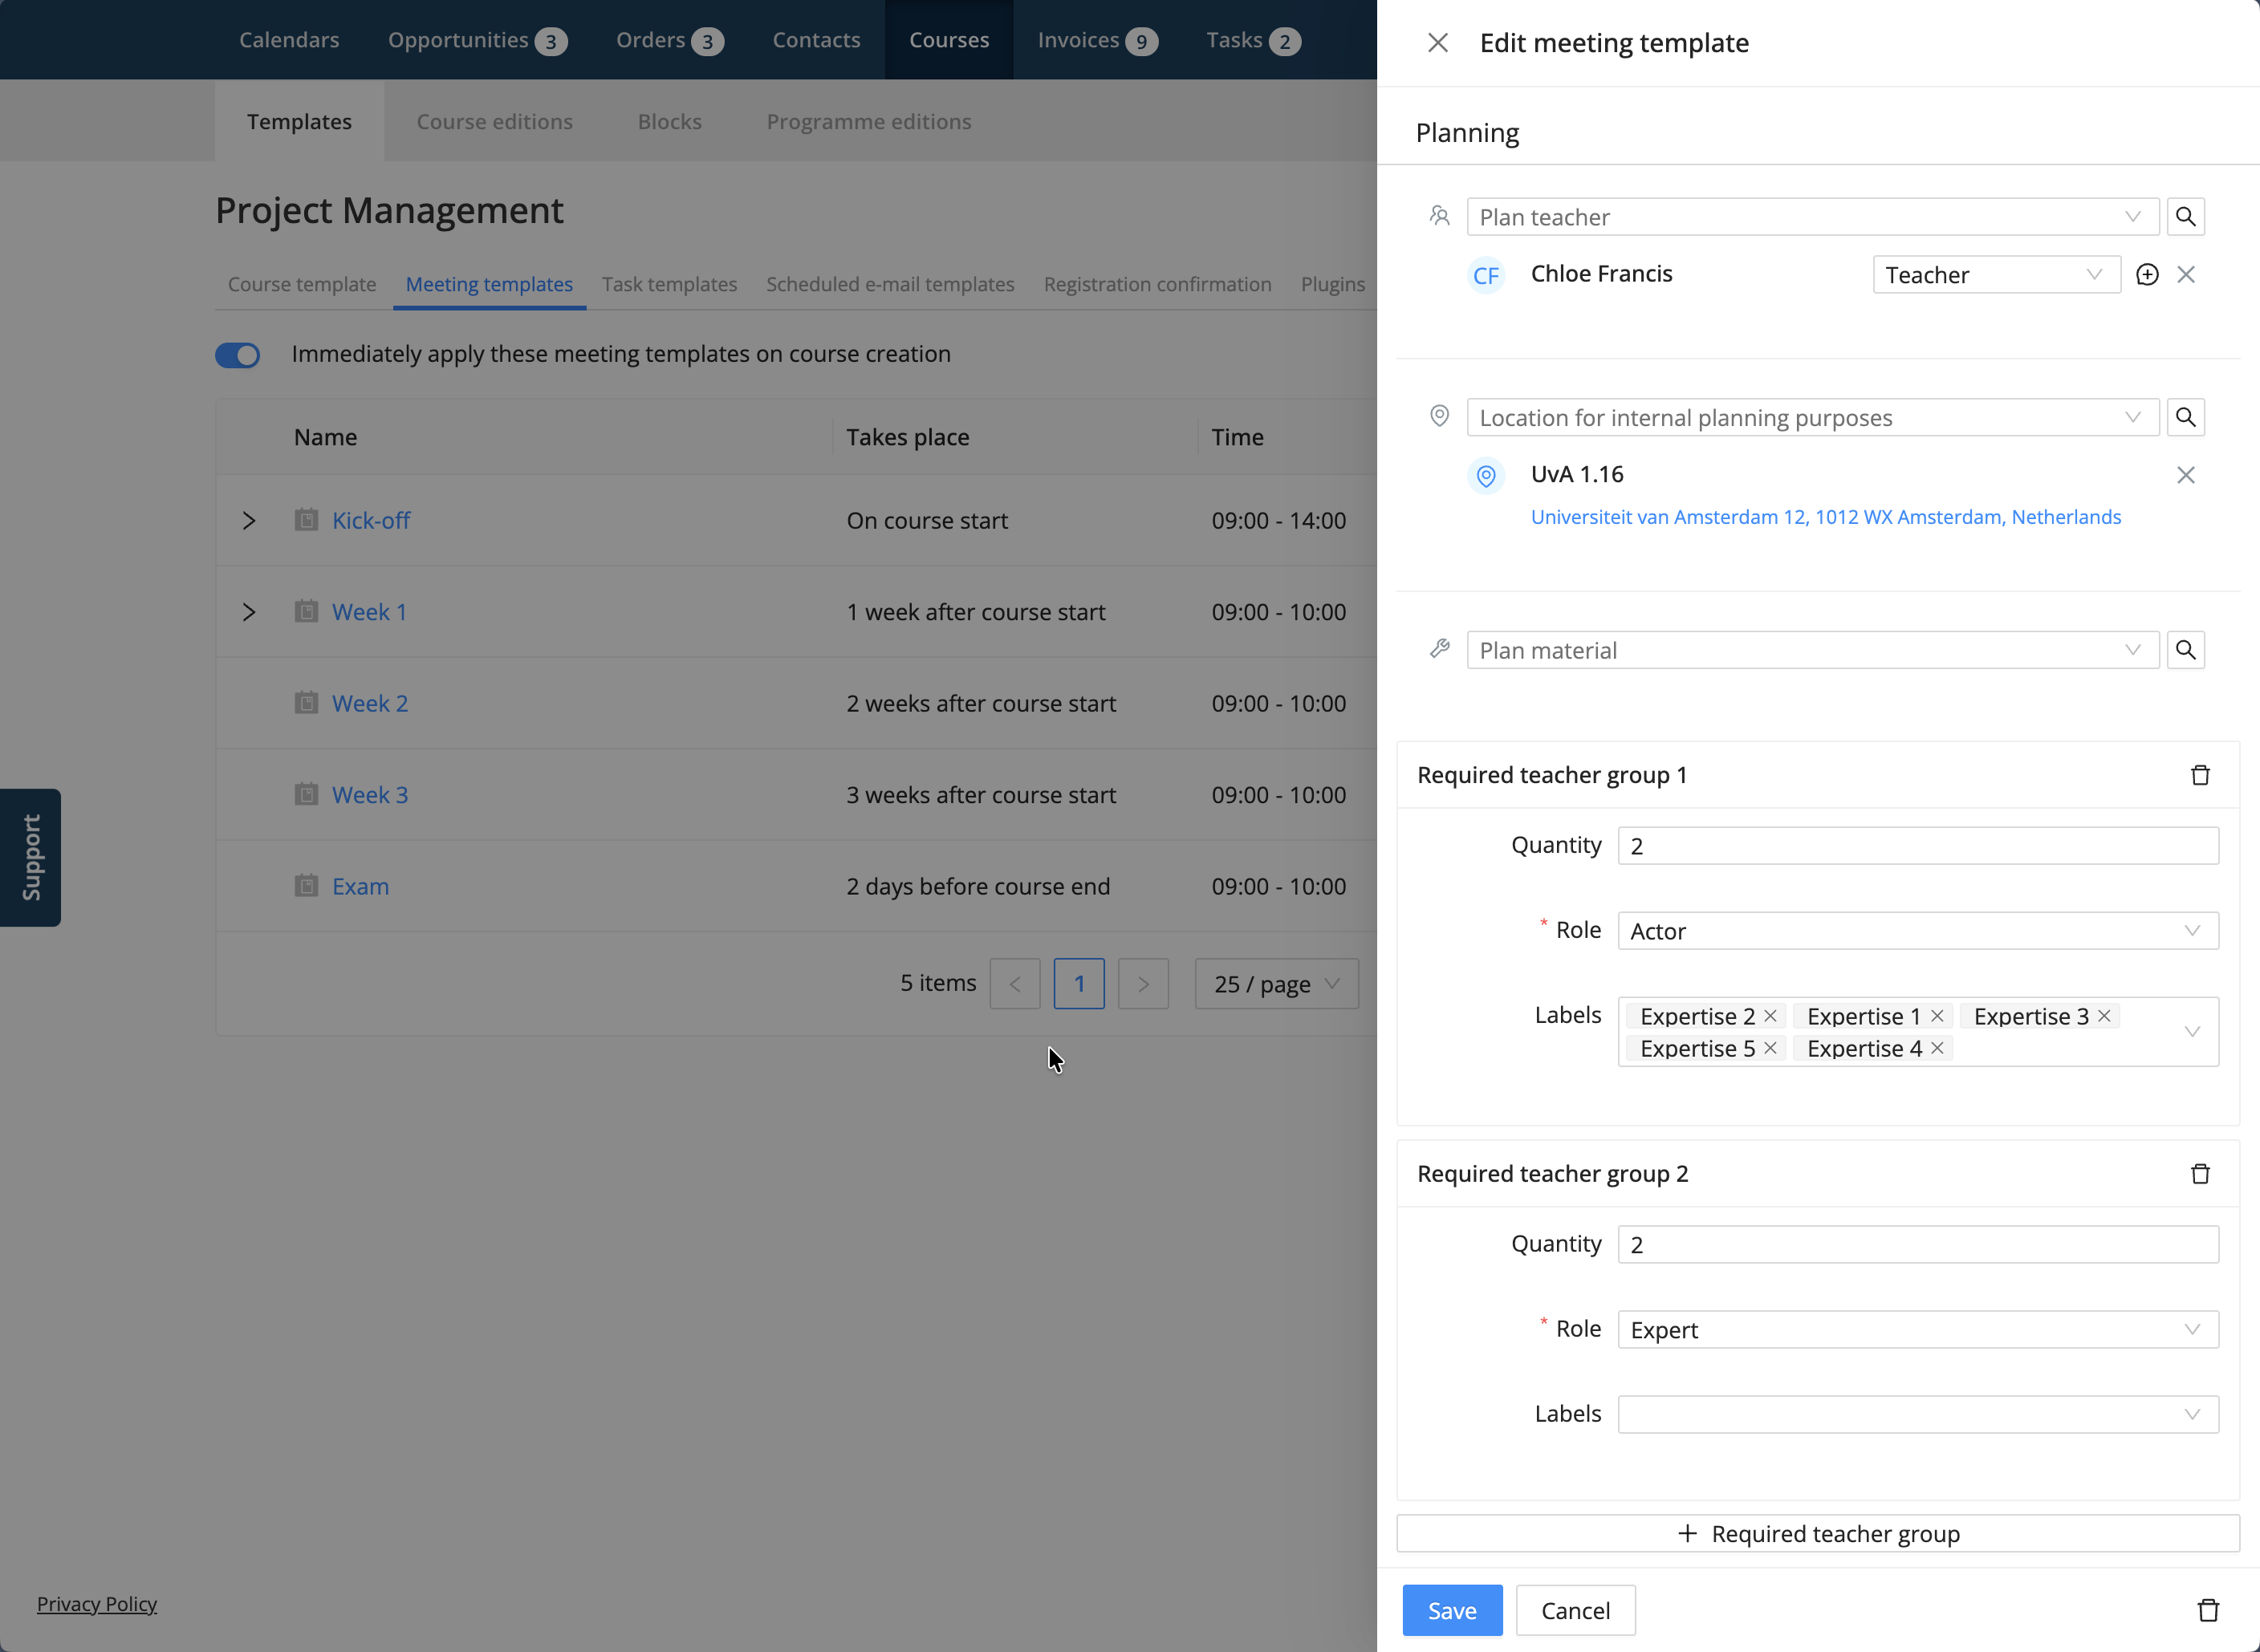
Task: Open the Role dropdown showing Actor
Action: point(1917,931)
